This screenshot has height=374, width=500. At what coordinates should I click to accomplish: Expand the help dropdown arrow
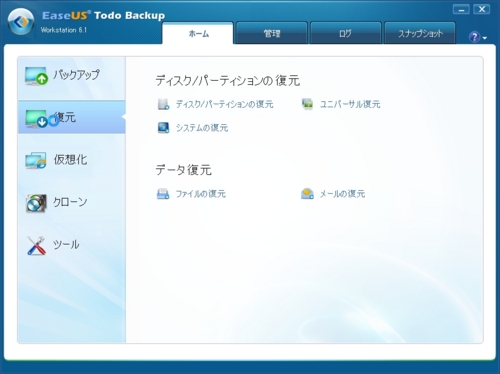click(485, 38)
